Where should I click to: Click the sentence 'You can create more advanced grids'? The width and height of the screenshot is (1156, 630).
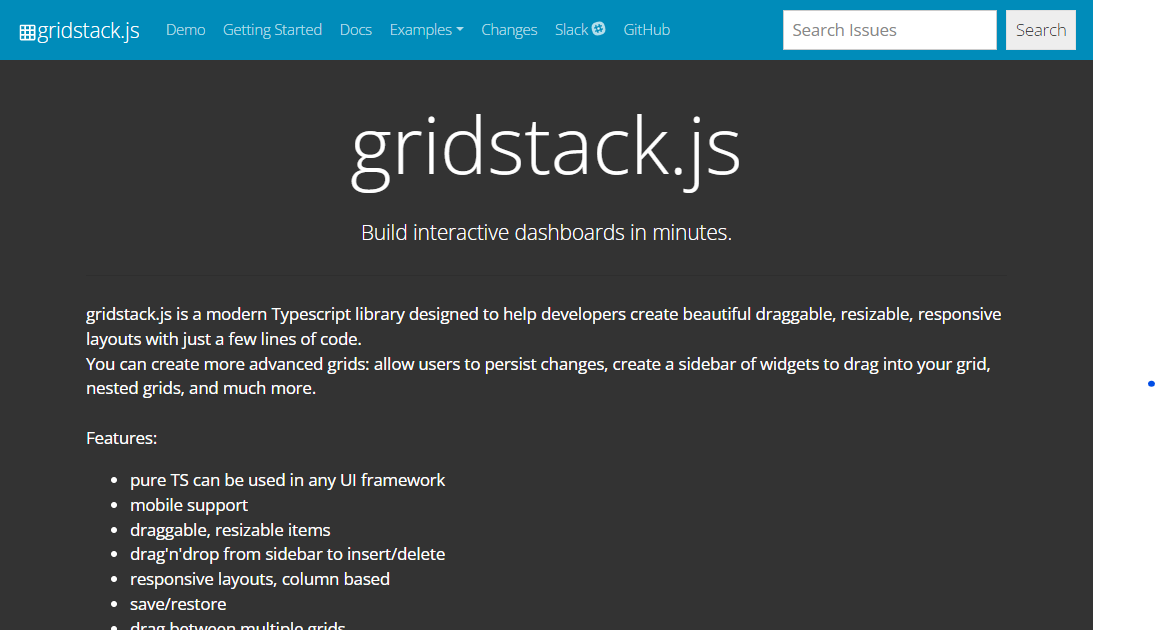[x=538, y=376]
